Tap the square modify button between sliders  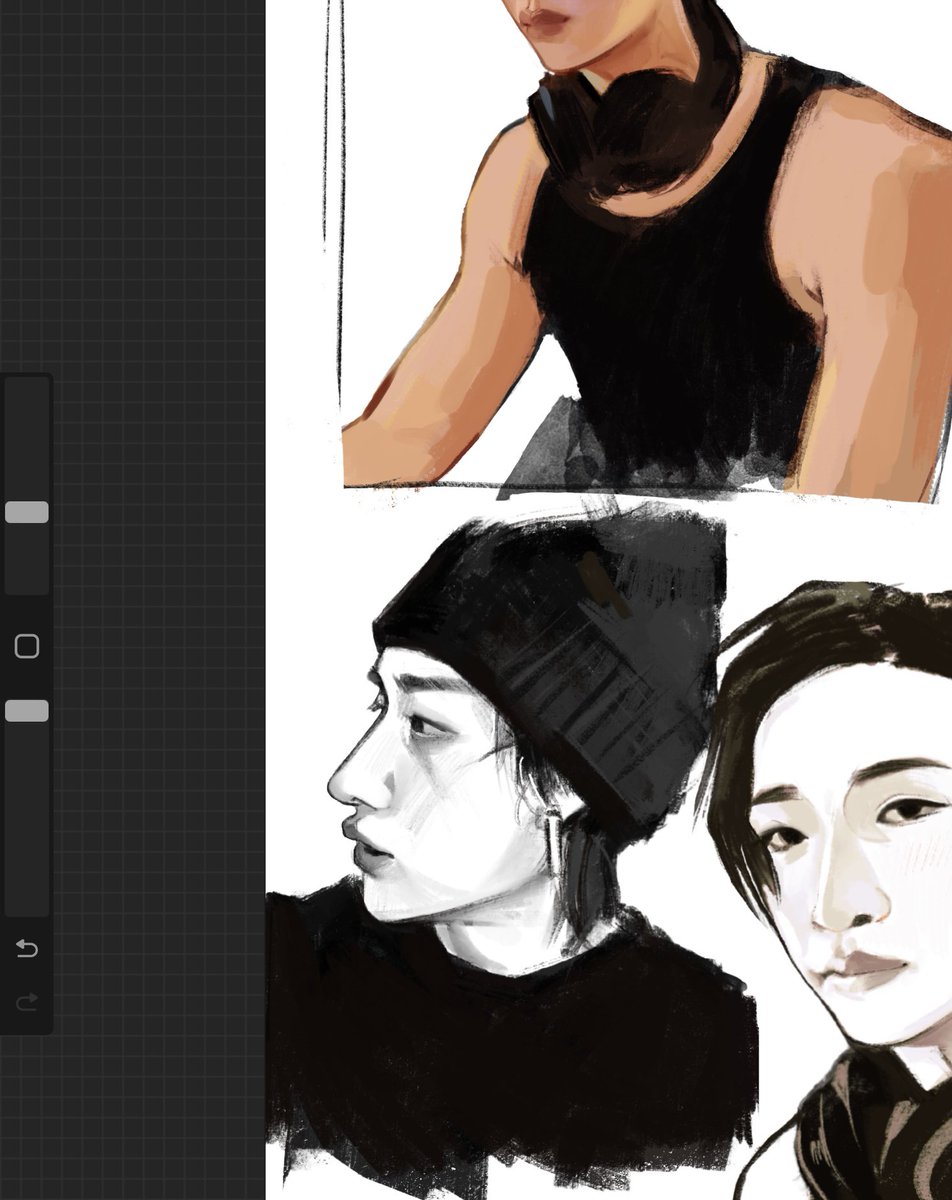coord(27,646)
